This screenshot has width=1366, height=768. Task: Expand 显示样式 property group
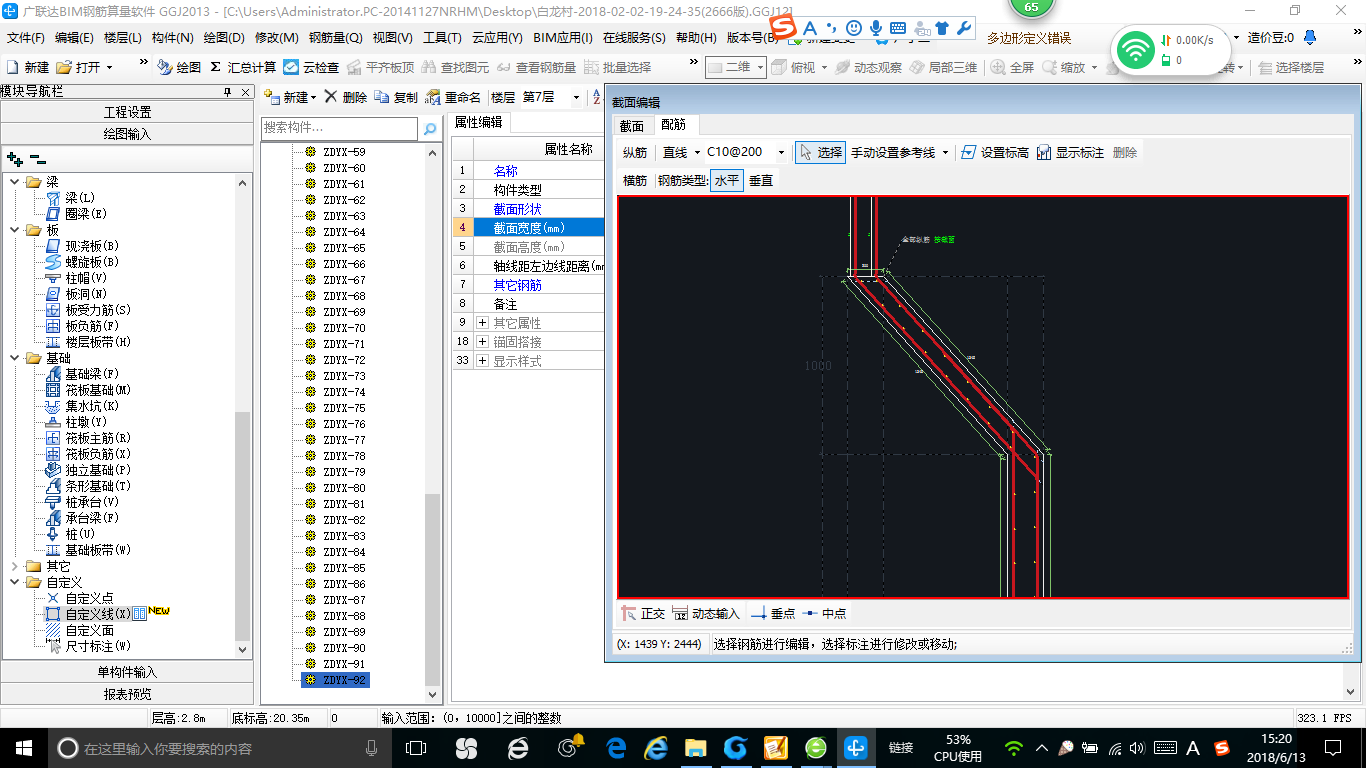coord(482,361)
